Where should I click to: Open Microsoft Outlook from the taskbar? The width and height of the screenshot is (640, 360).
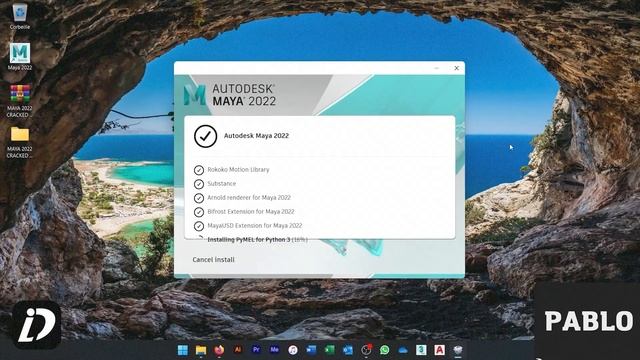point(348,350)
